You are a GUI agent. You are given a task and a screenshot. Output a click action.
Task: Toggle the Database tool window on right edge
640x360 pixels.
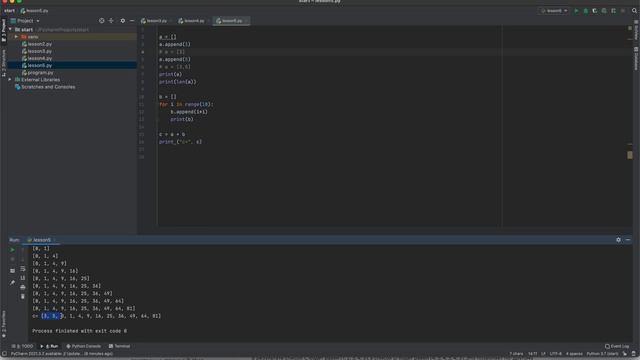tap(636, 58)
